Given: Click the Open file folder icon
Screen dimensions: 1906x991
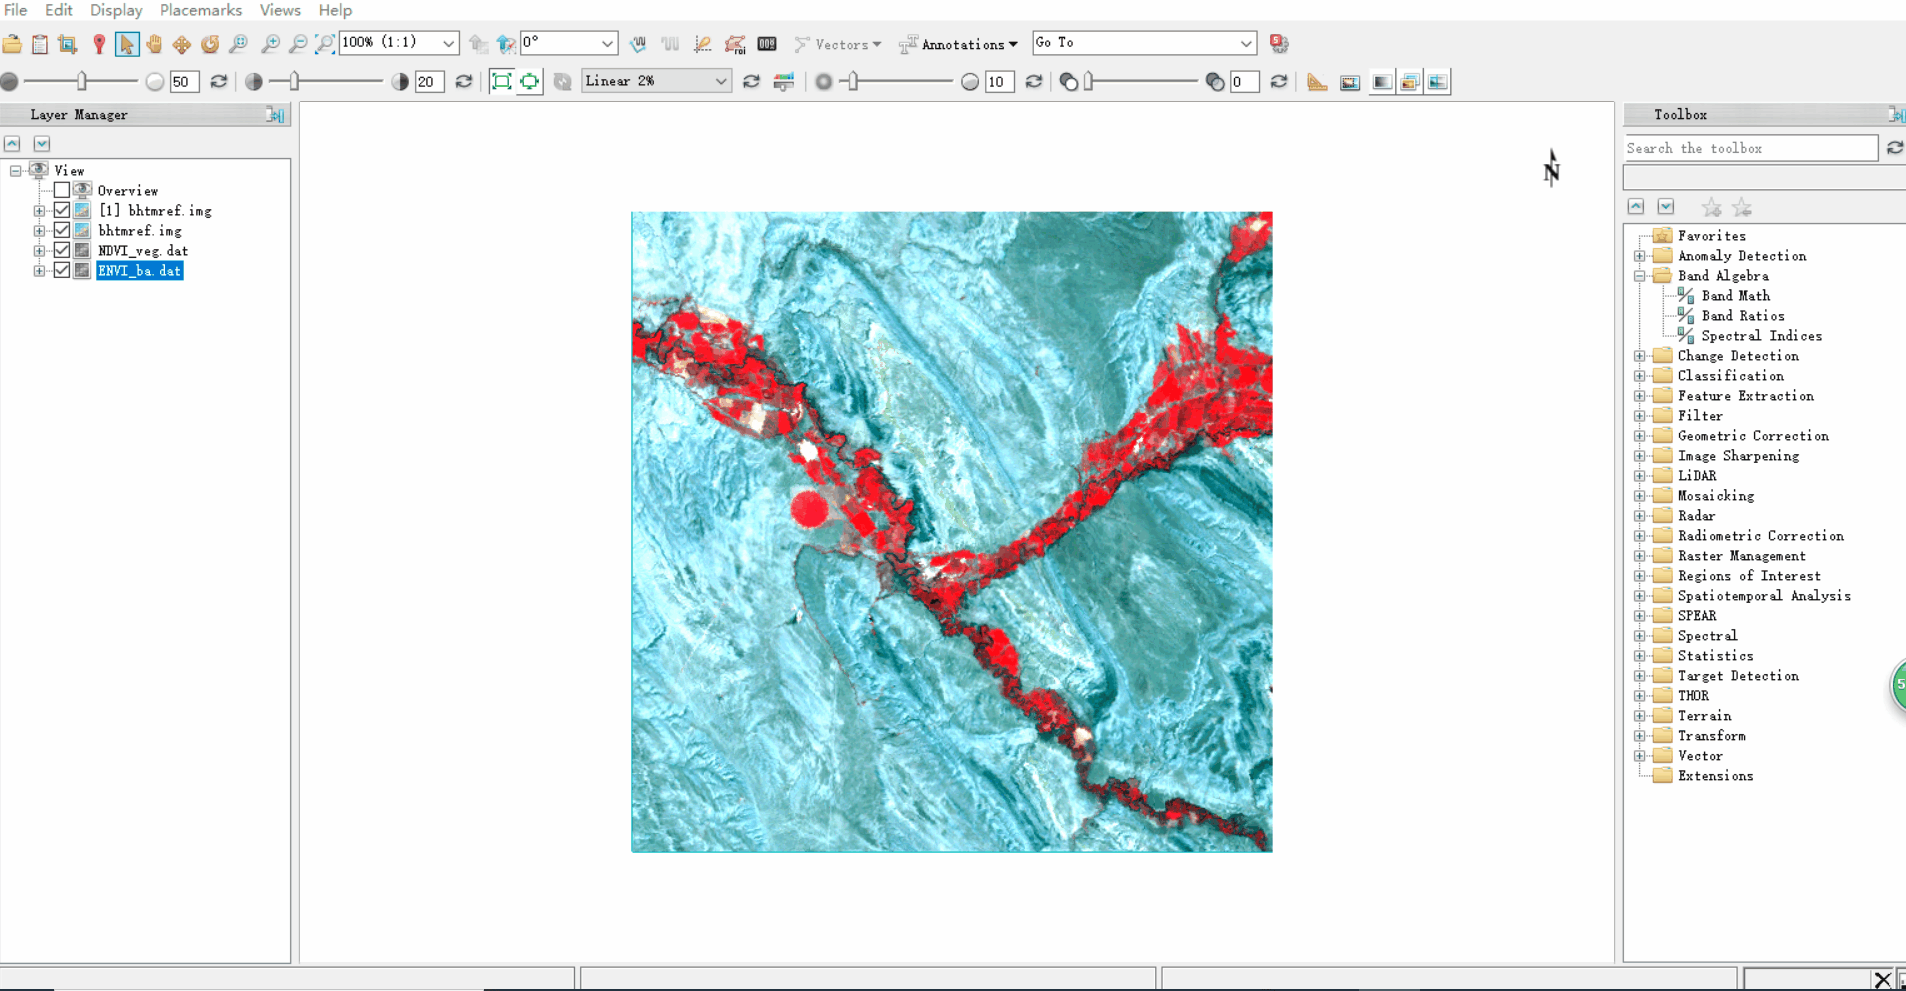Looking at the screenshot, I should [x=12, y=44].
